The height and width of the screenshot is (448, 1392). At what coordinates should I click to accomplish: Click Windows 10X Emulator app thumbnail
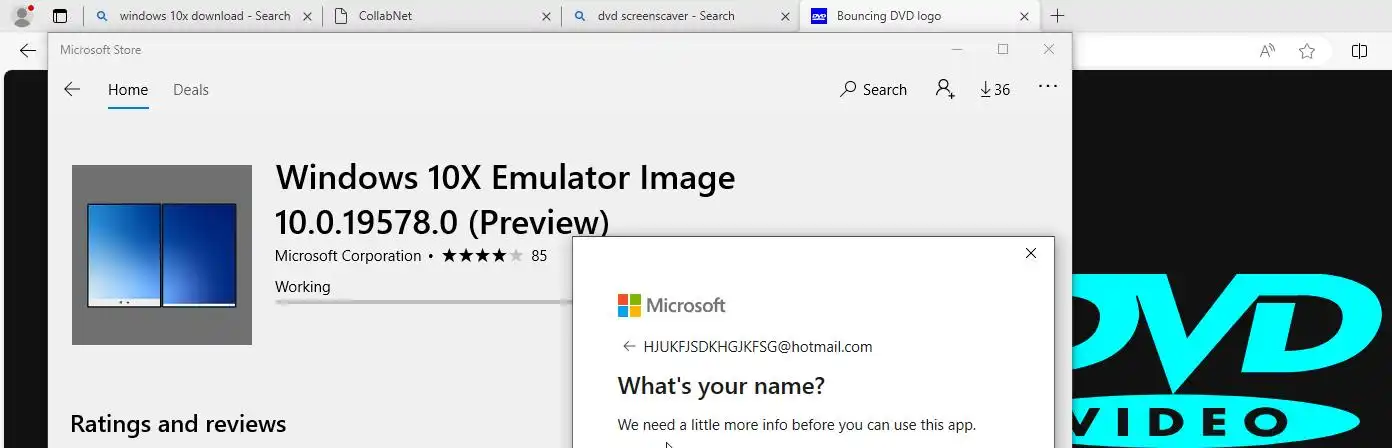162,255
